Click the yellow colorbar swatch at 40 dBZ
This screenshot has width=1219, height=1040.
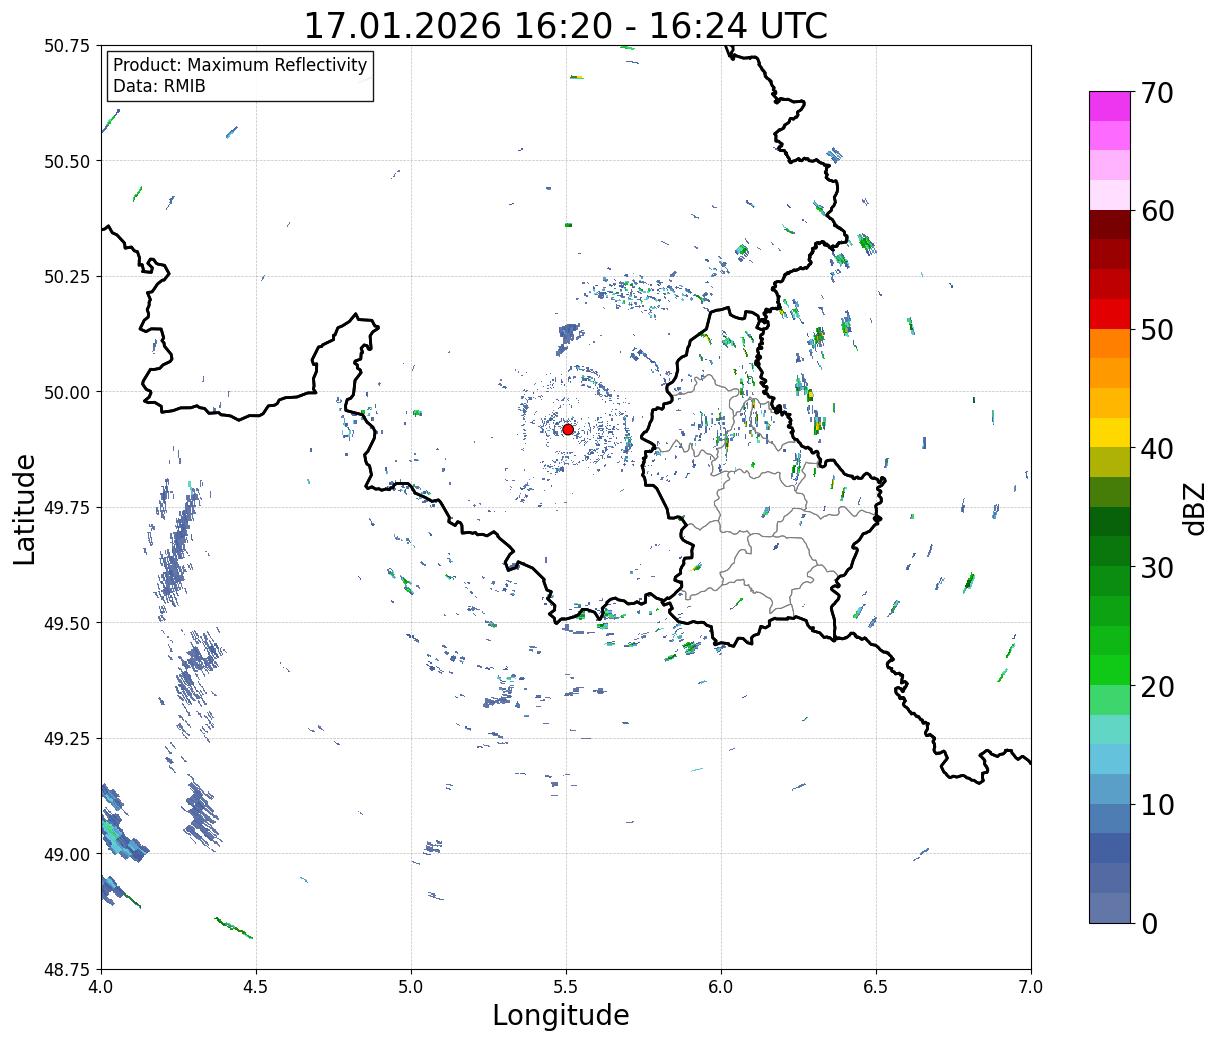(1110, 432)
